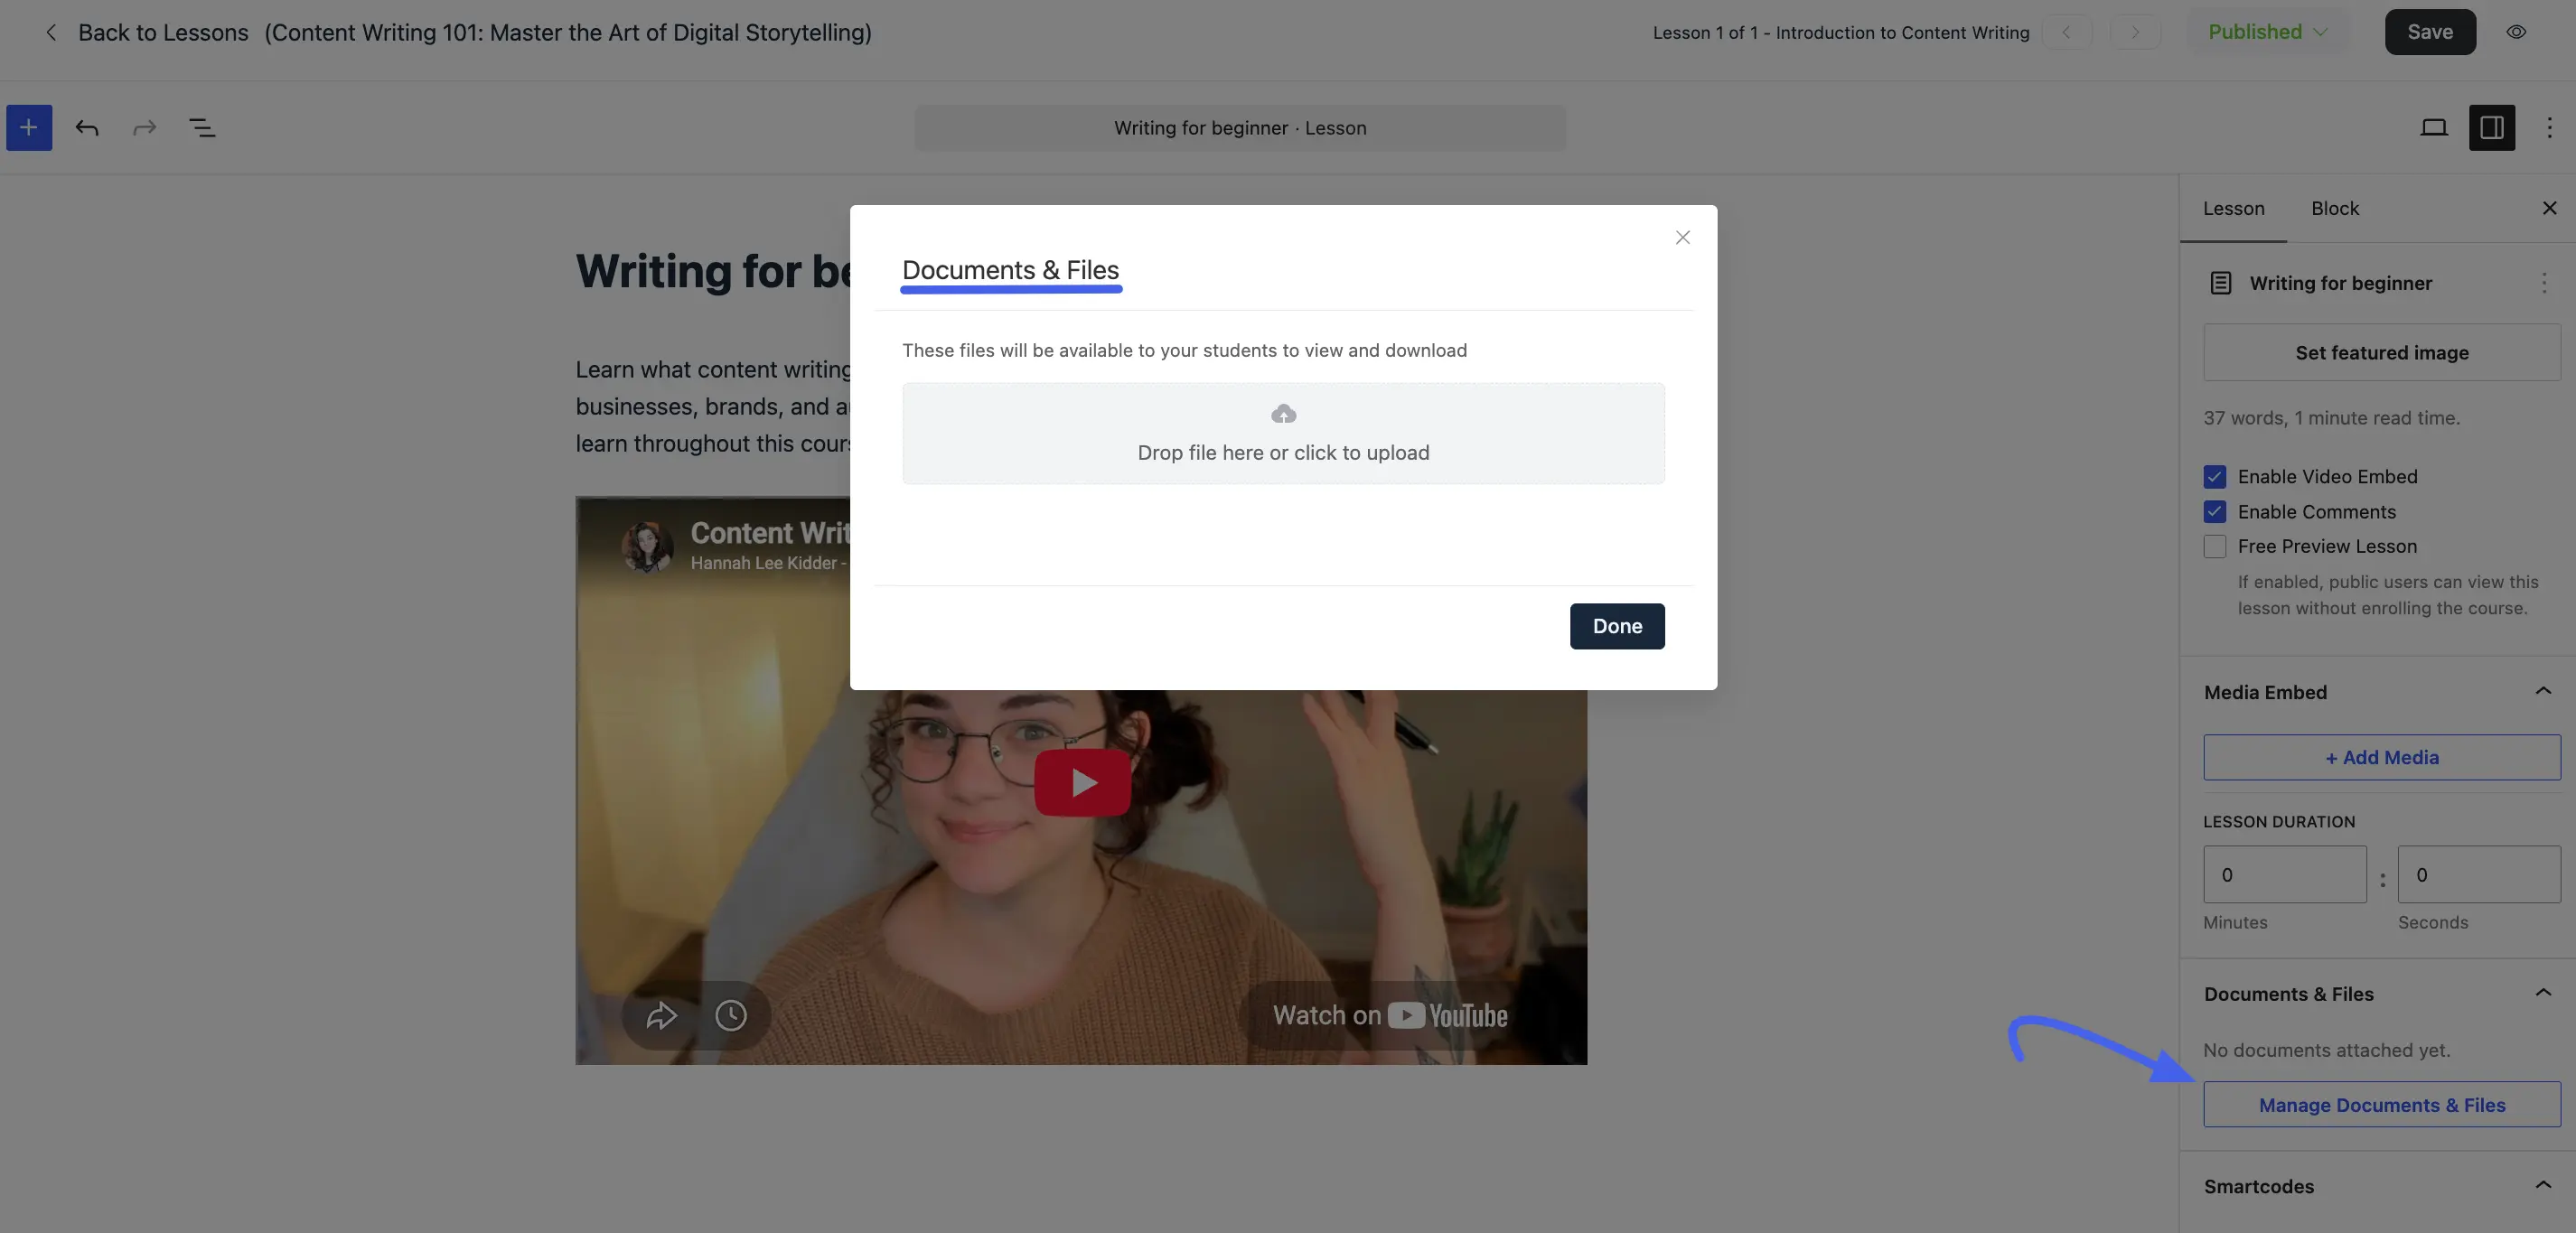Viewport: 2576px width, 1233px height.
Task: Go to next lesson arrow
Action: pos(2136,32)
